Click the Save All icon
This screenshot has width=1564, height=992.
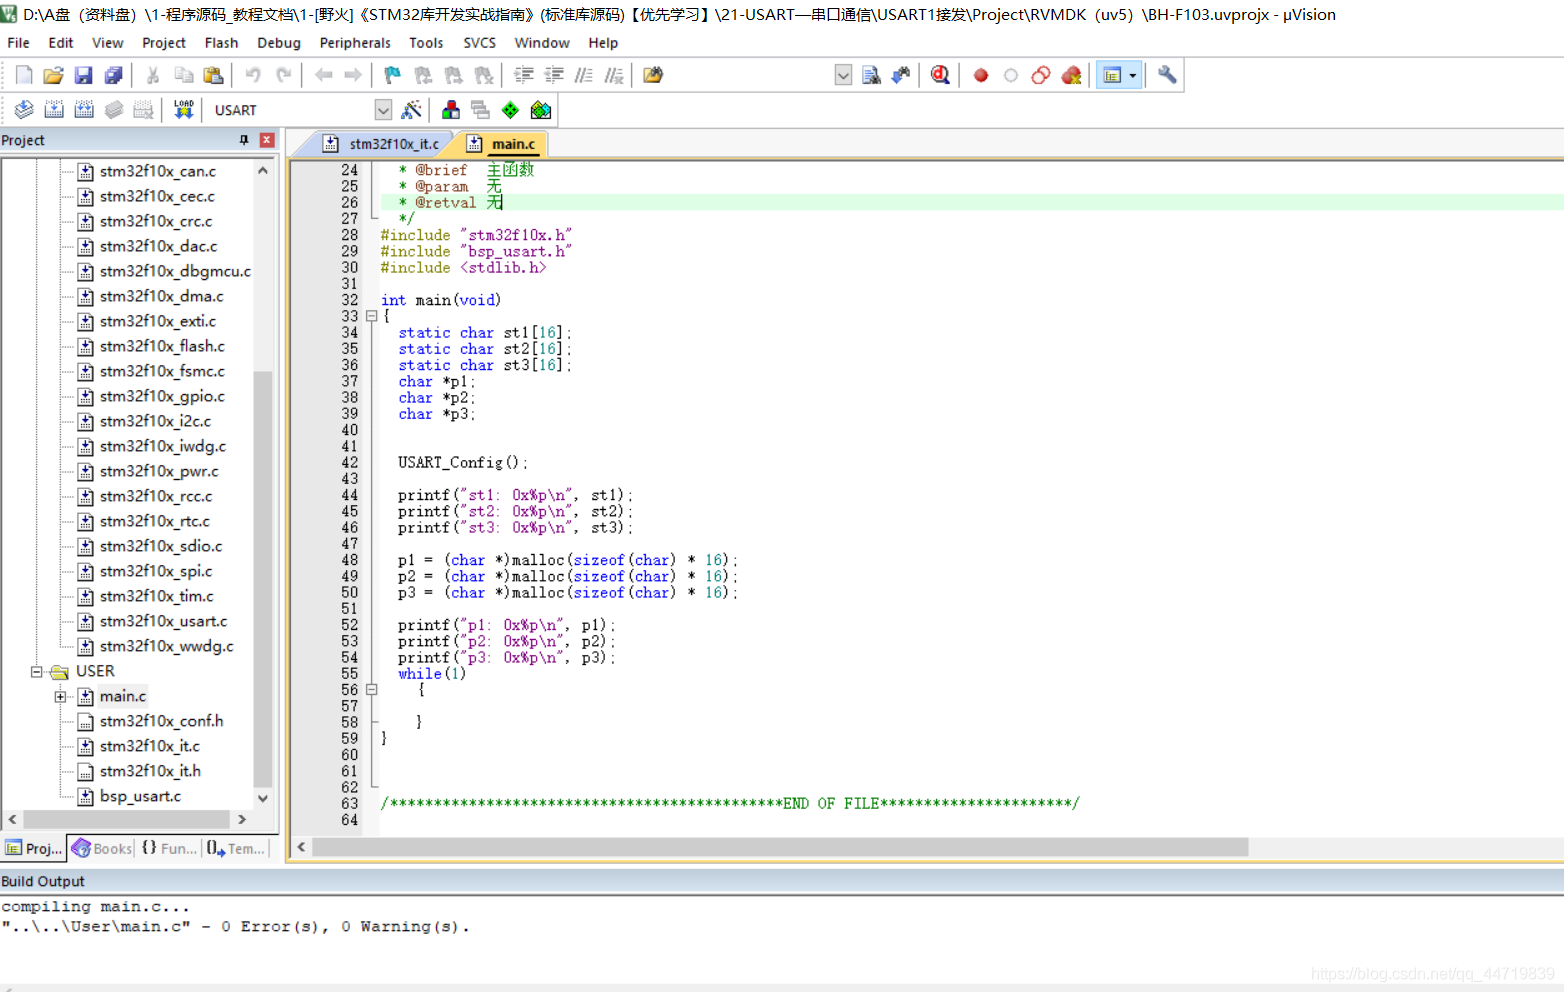[114, 75]
